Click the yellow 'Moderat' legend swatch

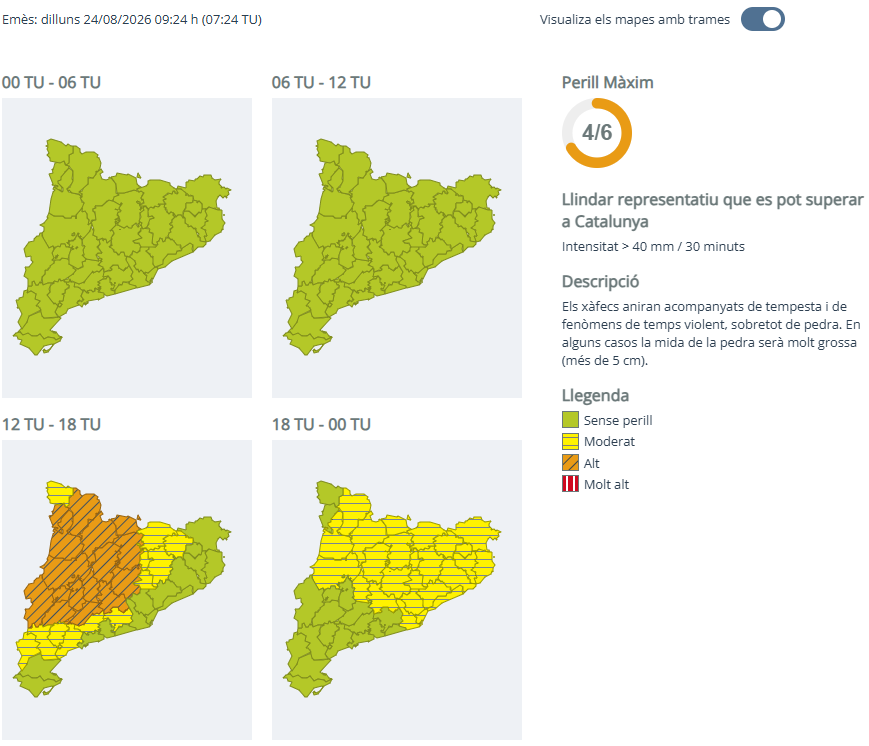[570, 441]
